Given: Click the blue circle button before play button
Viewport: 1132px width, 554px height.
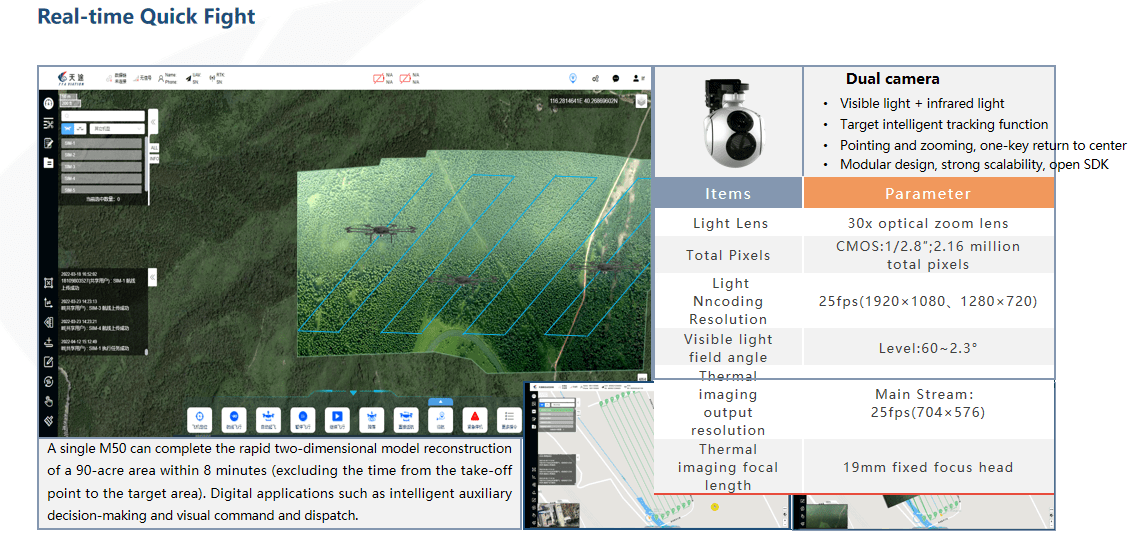Looking at the screenshot, I should coord(303,419).
